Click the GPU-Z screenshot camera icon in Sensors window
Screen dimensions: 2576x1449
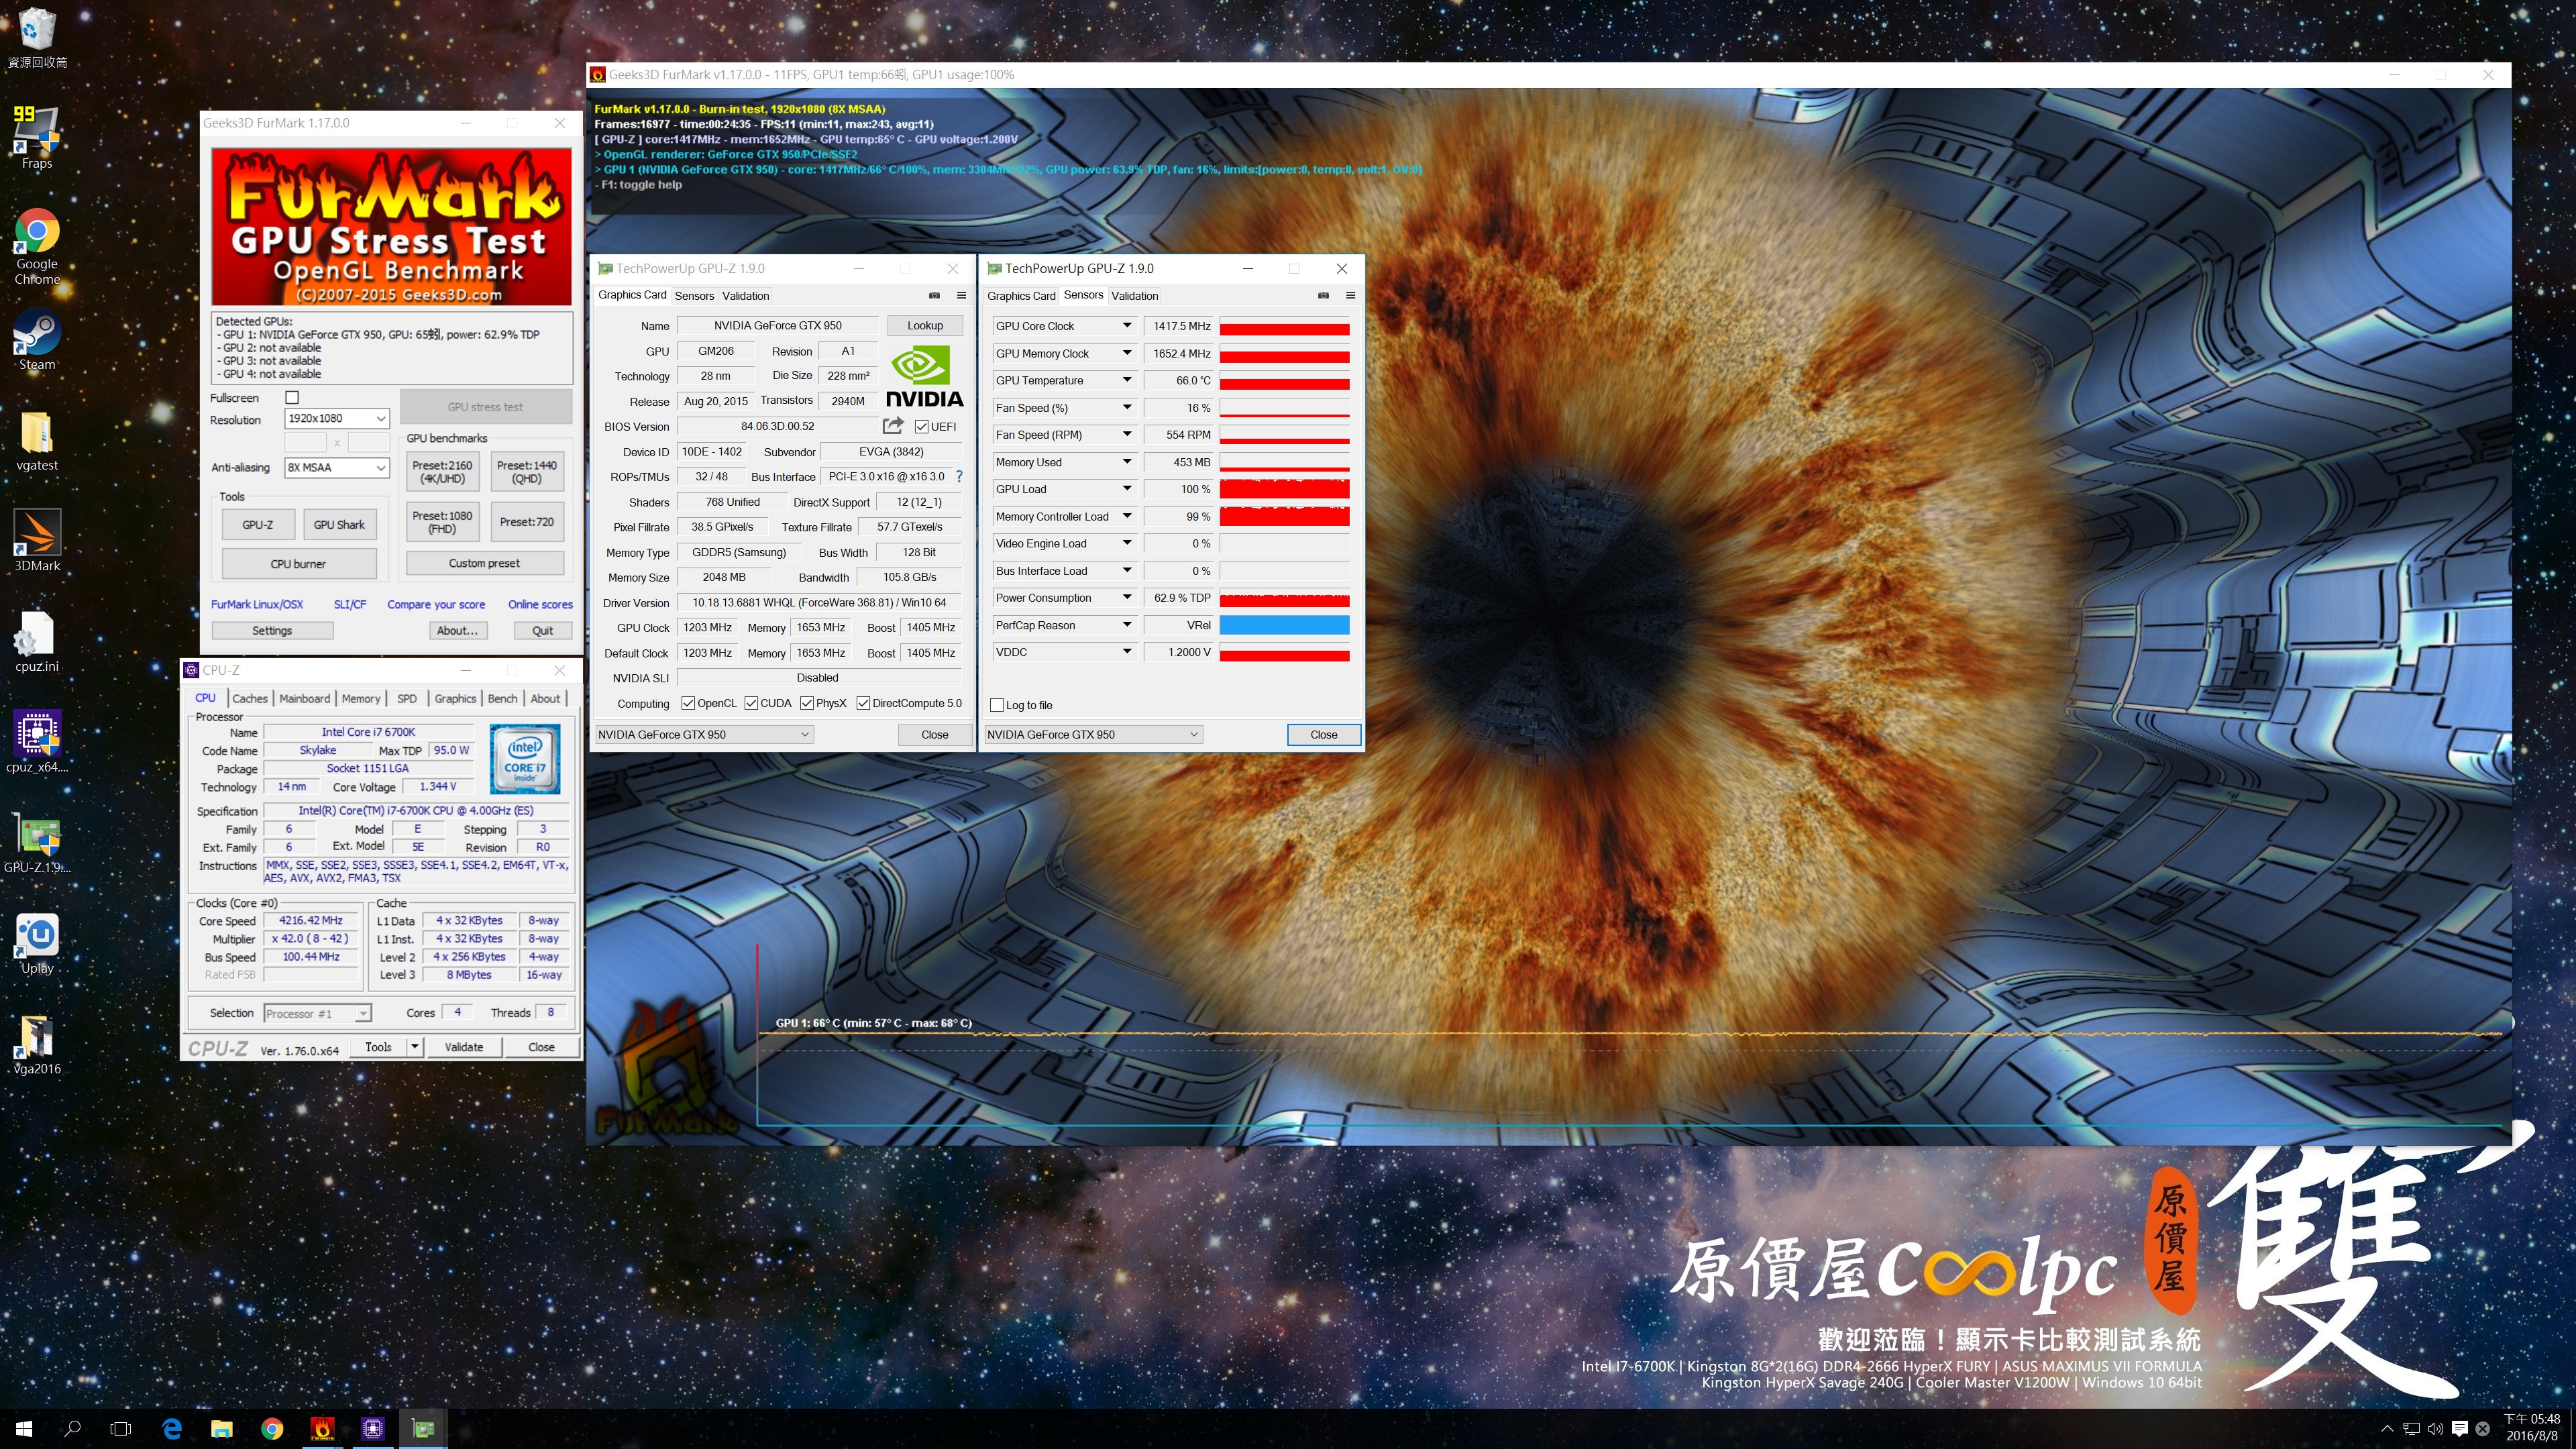[x=1323, y=295]
